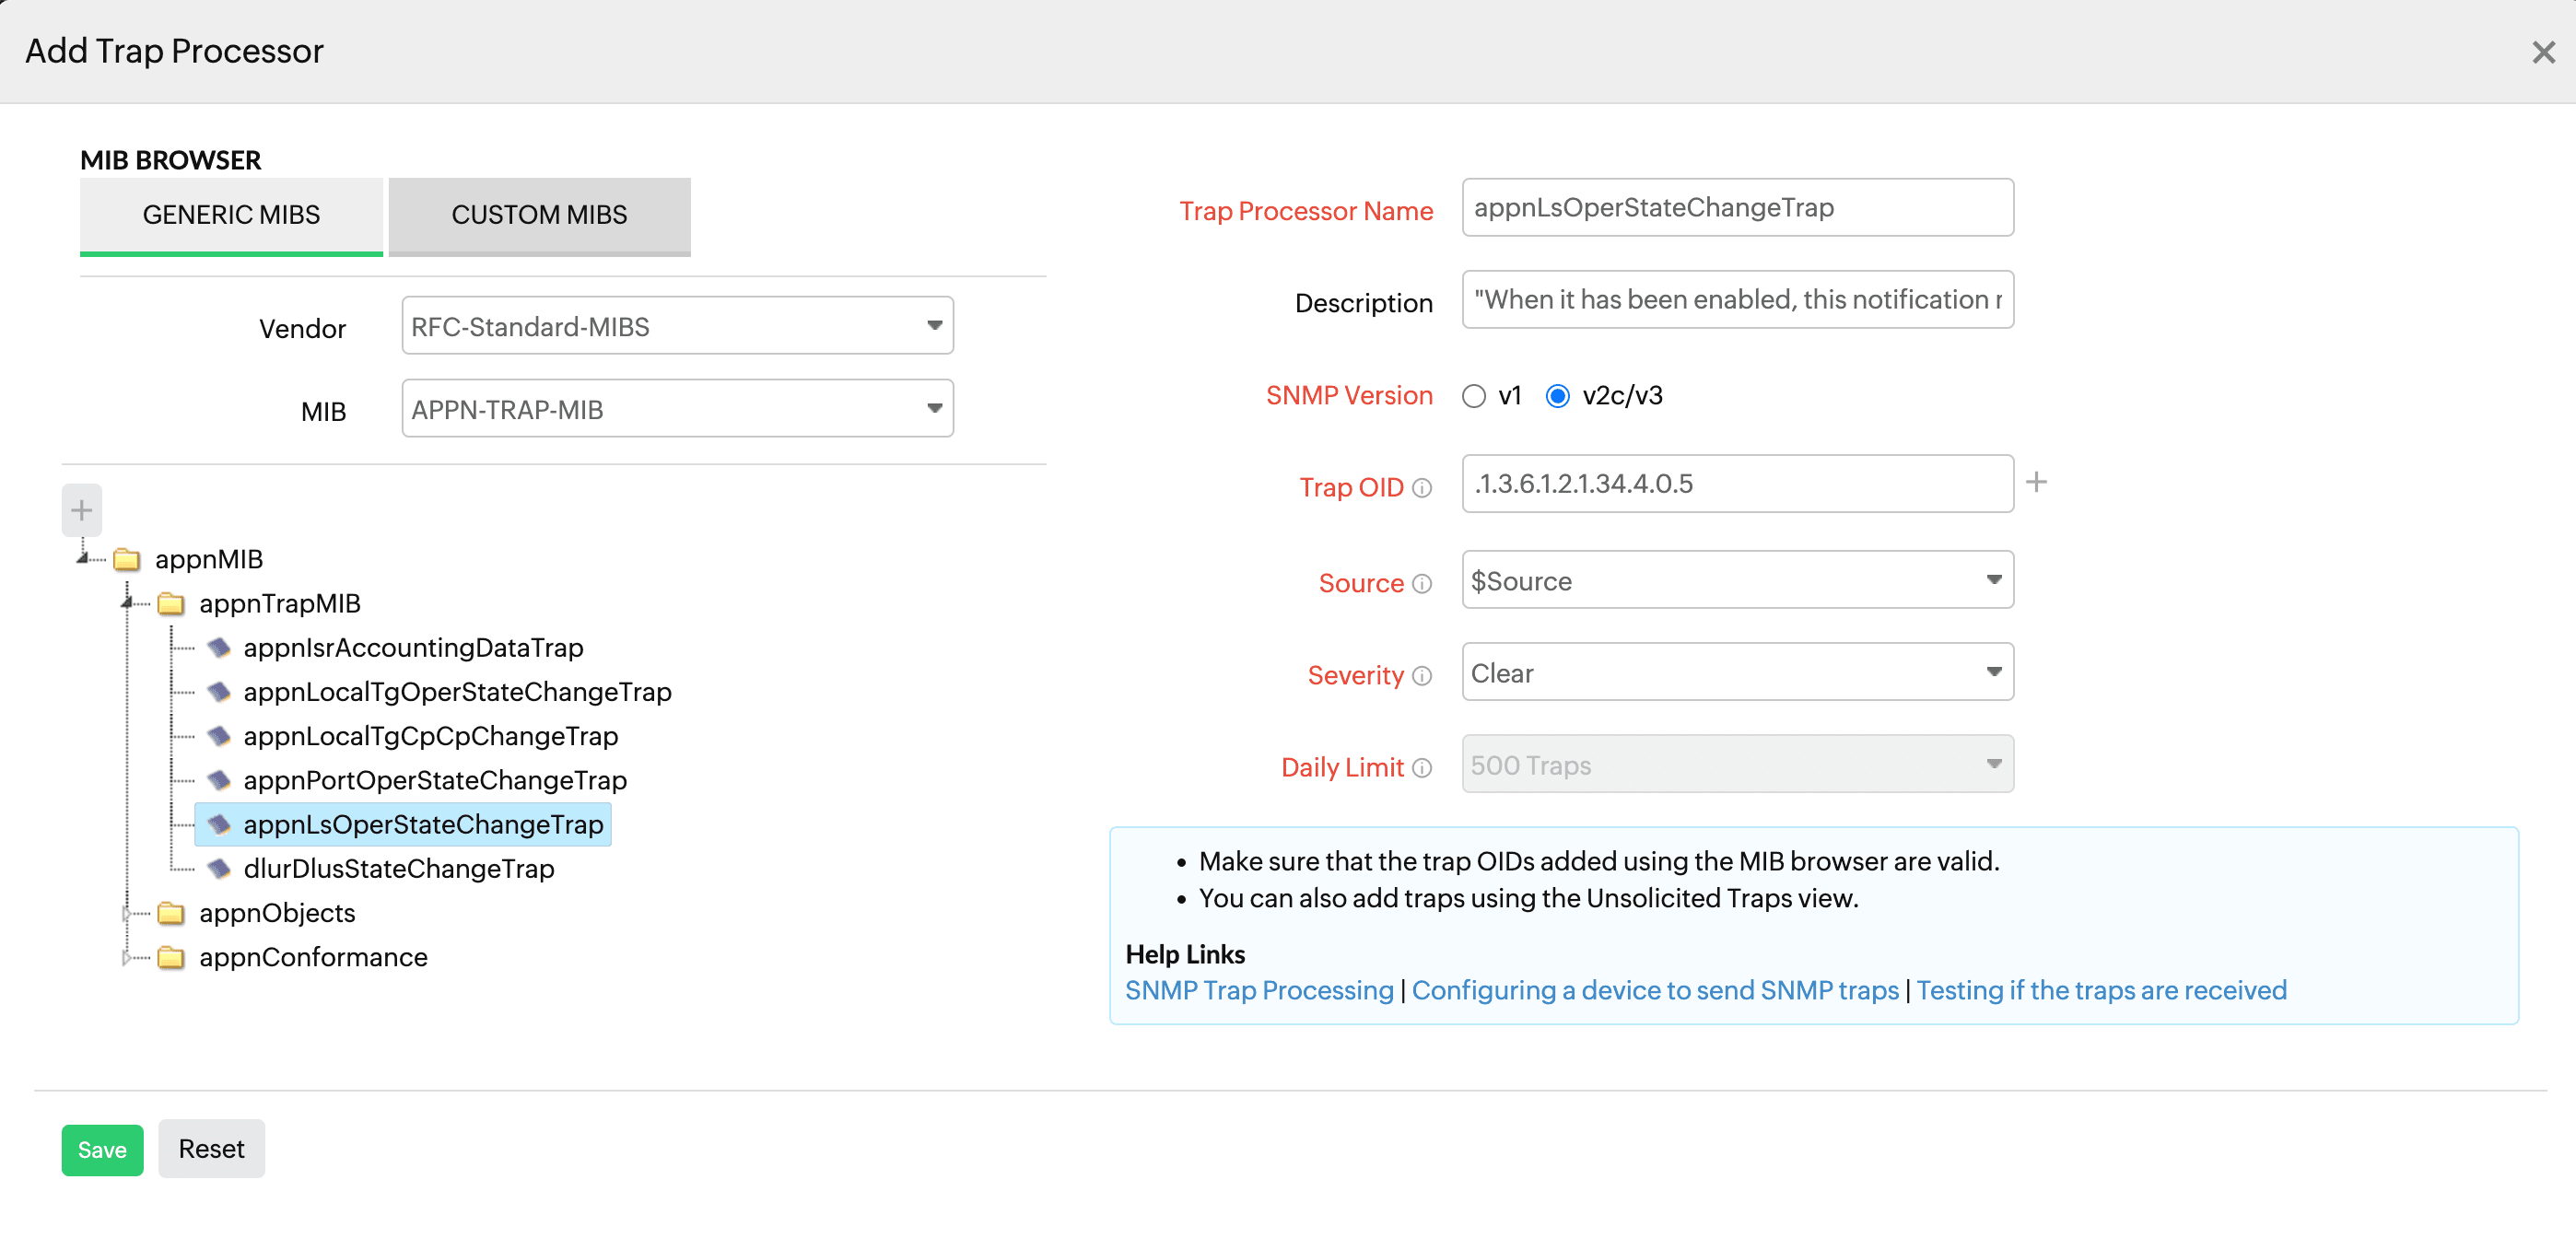Click the Trap Processor Name input field

click(x=1737, y=207)
